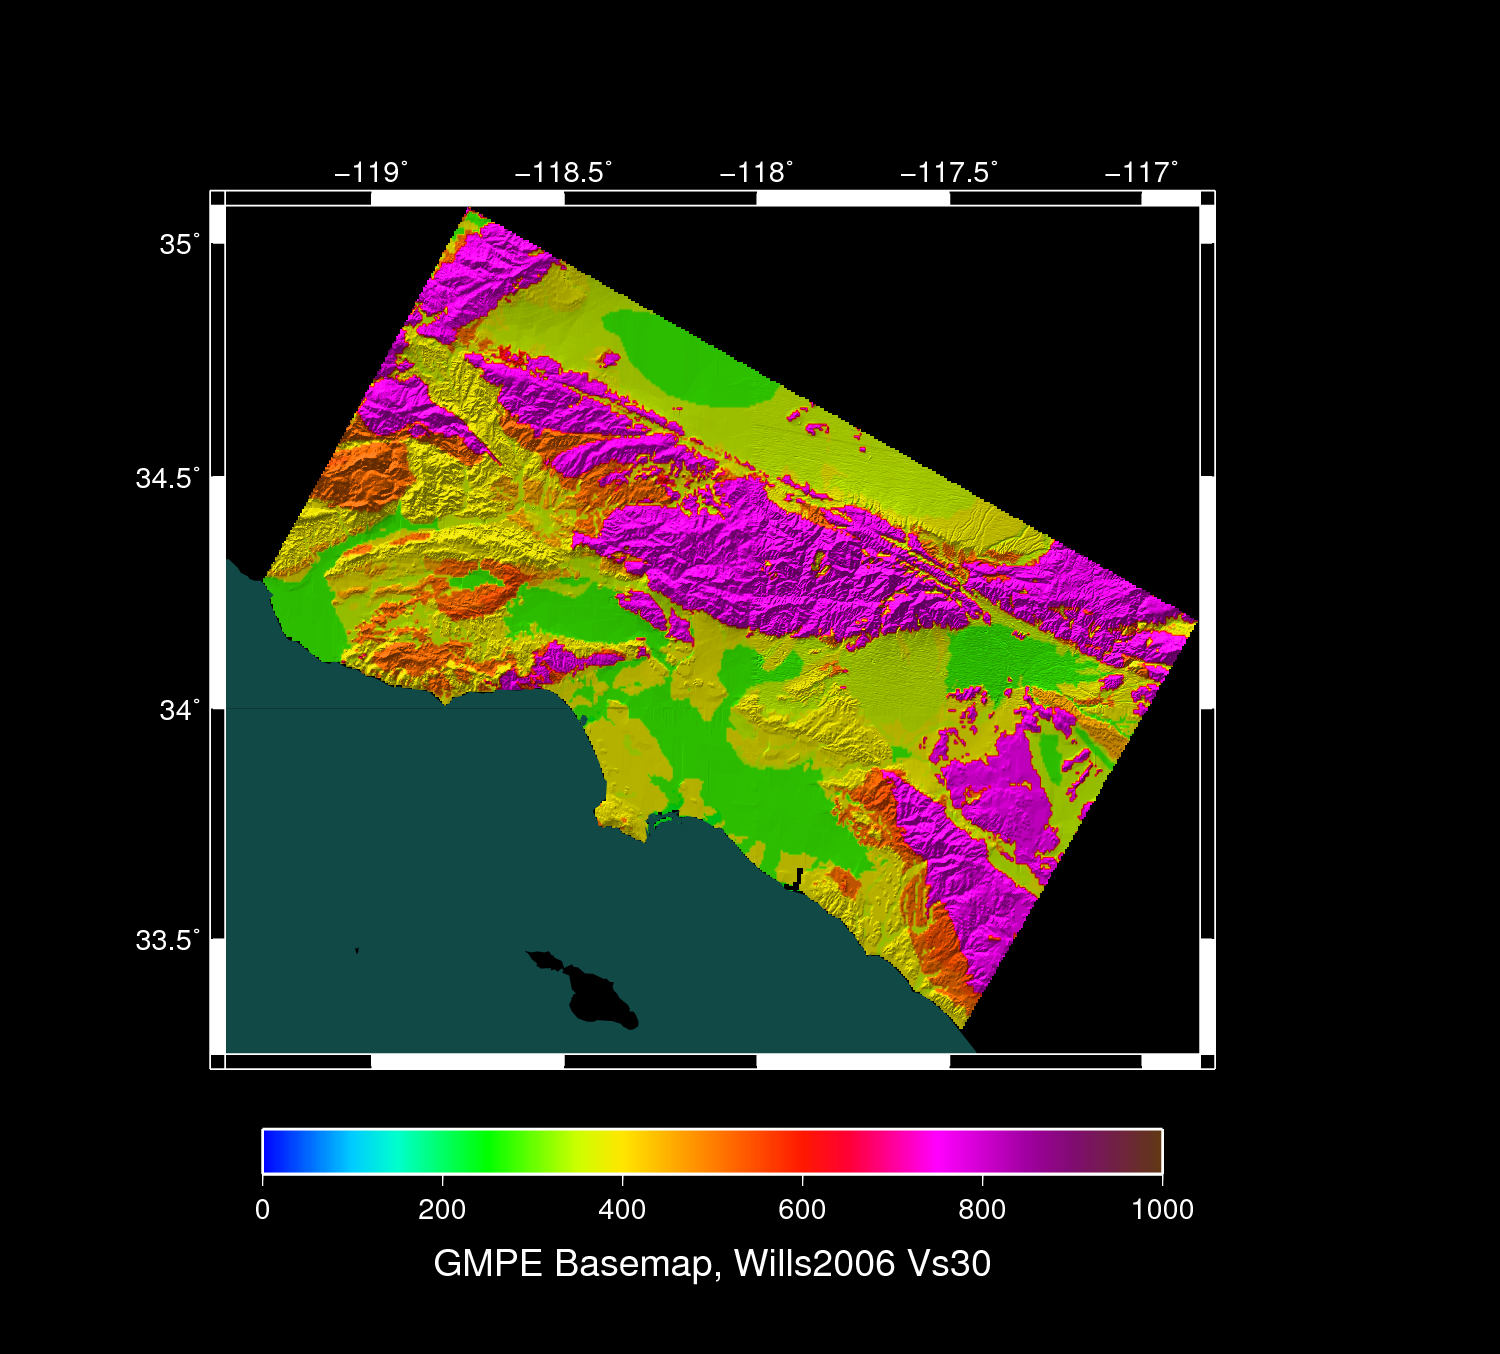This screenshot has height=1354, width=1500.
Task: Click the -117.5° longitude label
Action: 948,172
